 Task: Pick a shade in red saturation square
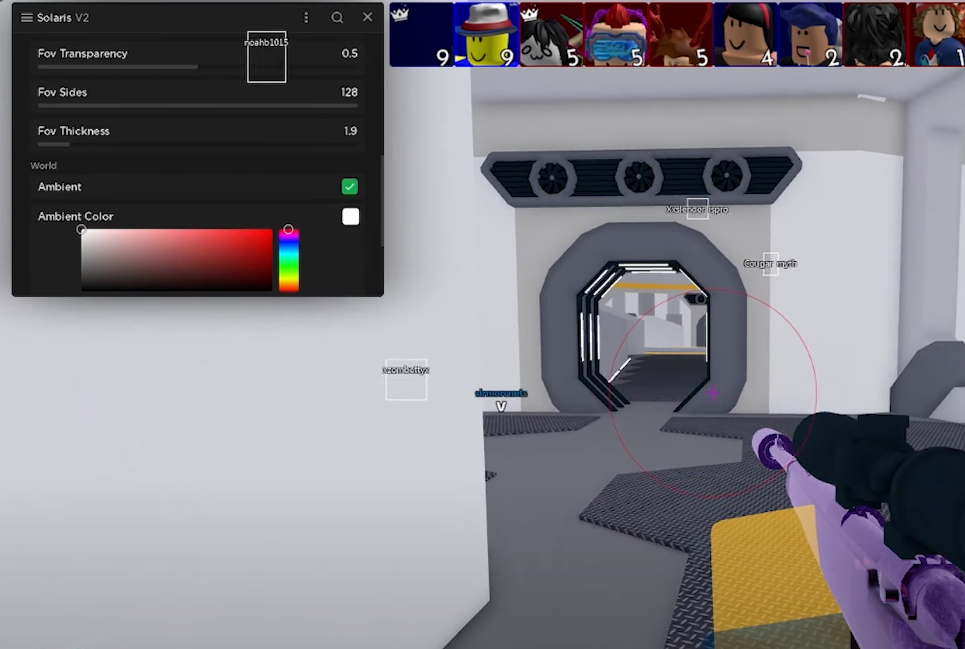(x=177, y=260)
